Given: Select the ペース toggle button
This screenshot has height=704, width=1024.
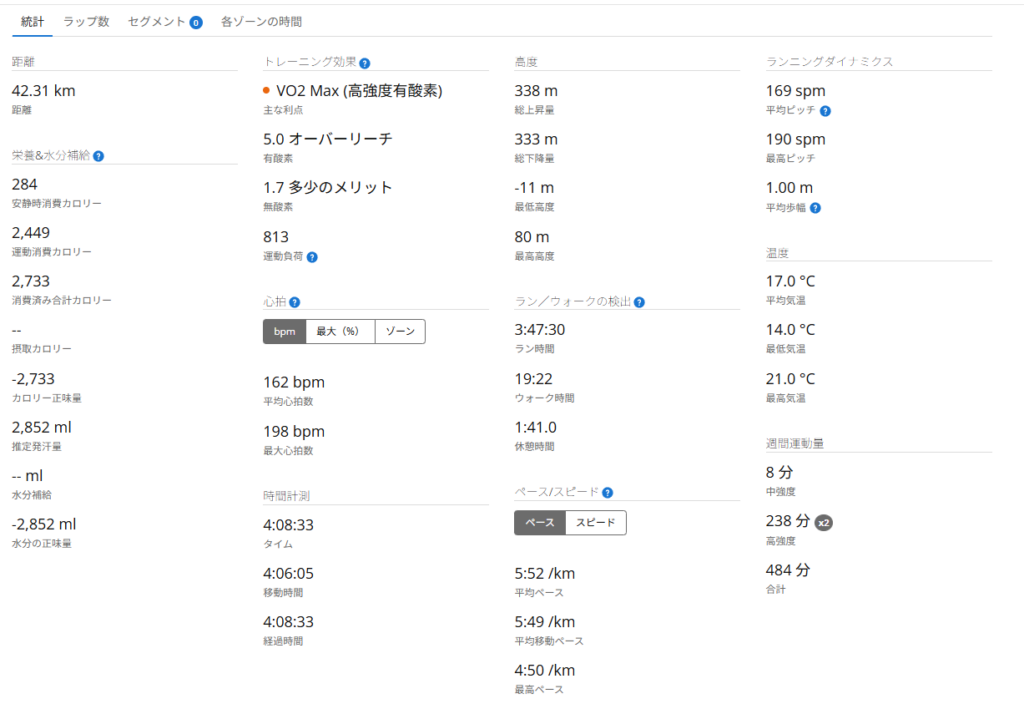Looking at the screenshot, I should [539, 523].
